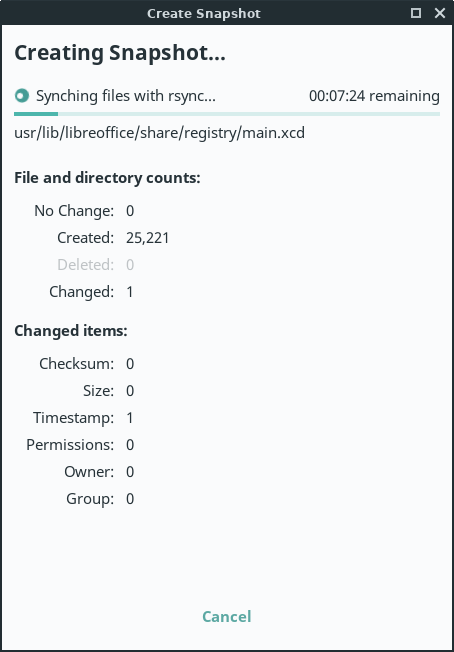Image resolution: width=454 pixels, height=652 pixels.
Task: Click the Changed items heading
Action: click(71, 331)
